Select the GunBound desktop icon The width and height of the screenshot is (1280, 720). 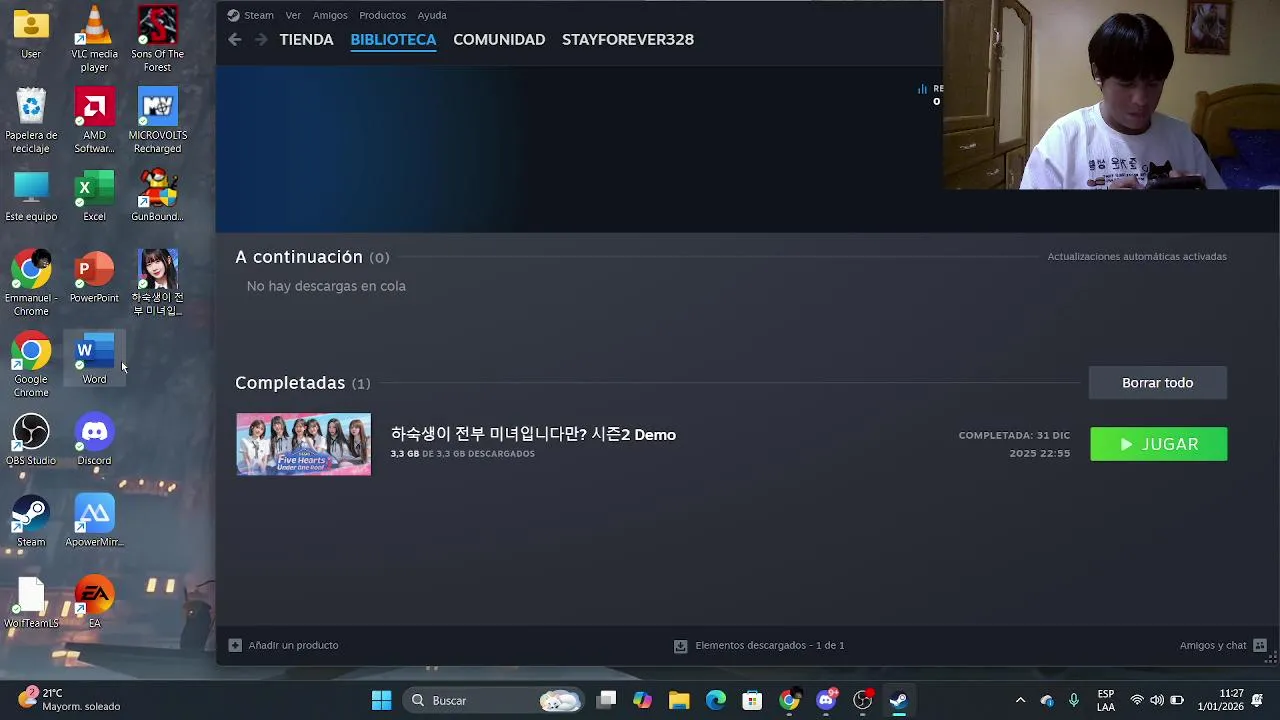(157, 196)
